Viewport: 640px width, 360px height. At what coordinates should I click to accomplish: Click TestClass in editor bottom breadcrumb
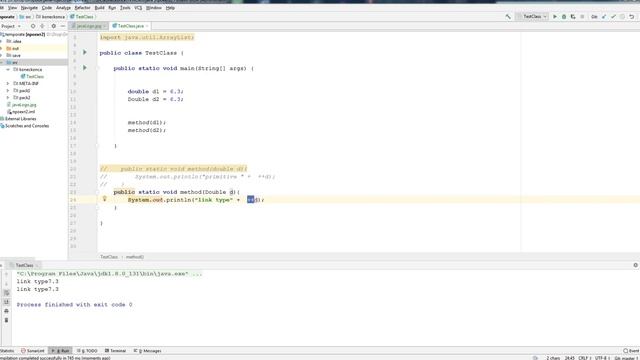109,257
